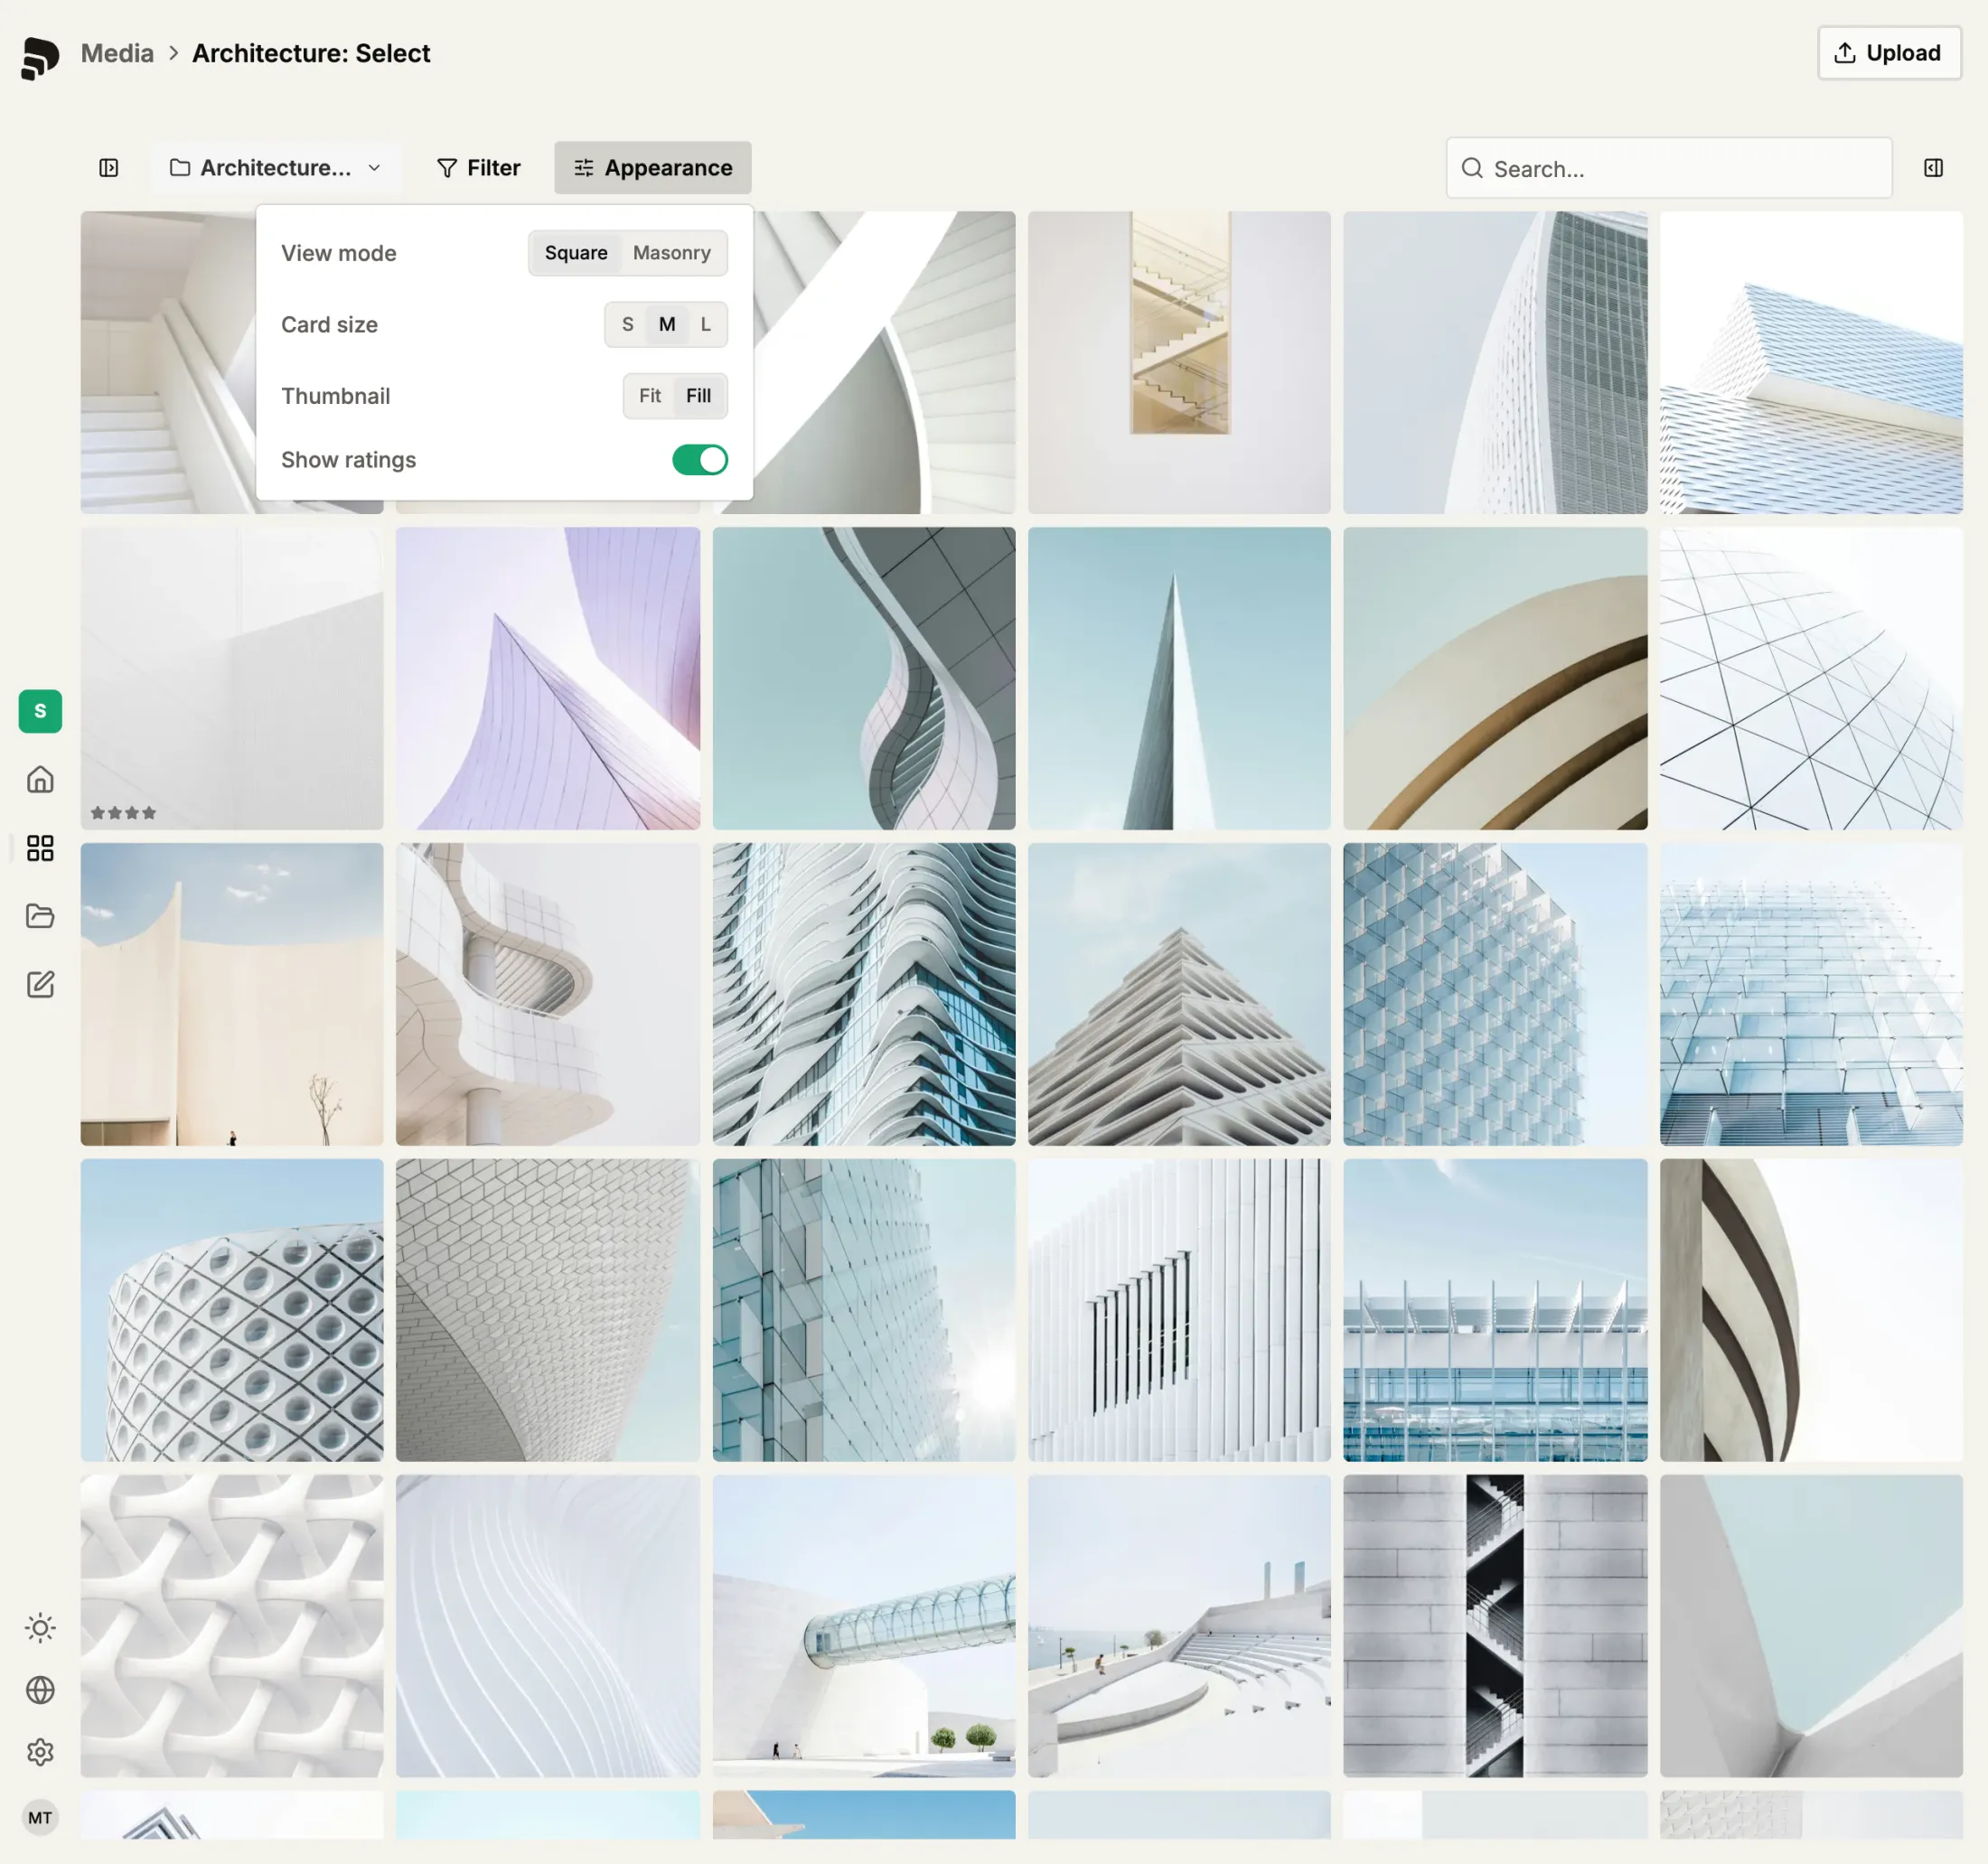Go to the Home icon in sidebar
Viewport: 1988px width, 1864px height.
tap(40, 779)
